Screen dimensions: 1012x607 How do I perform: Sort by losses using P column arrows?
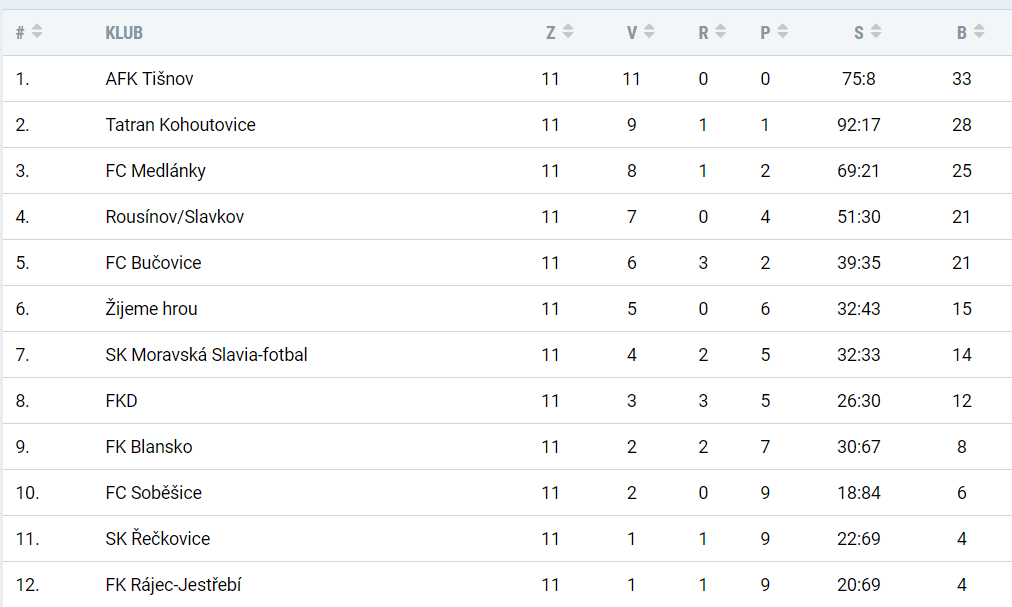coord(783,31)
